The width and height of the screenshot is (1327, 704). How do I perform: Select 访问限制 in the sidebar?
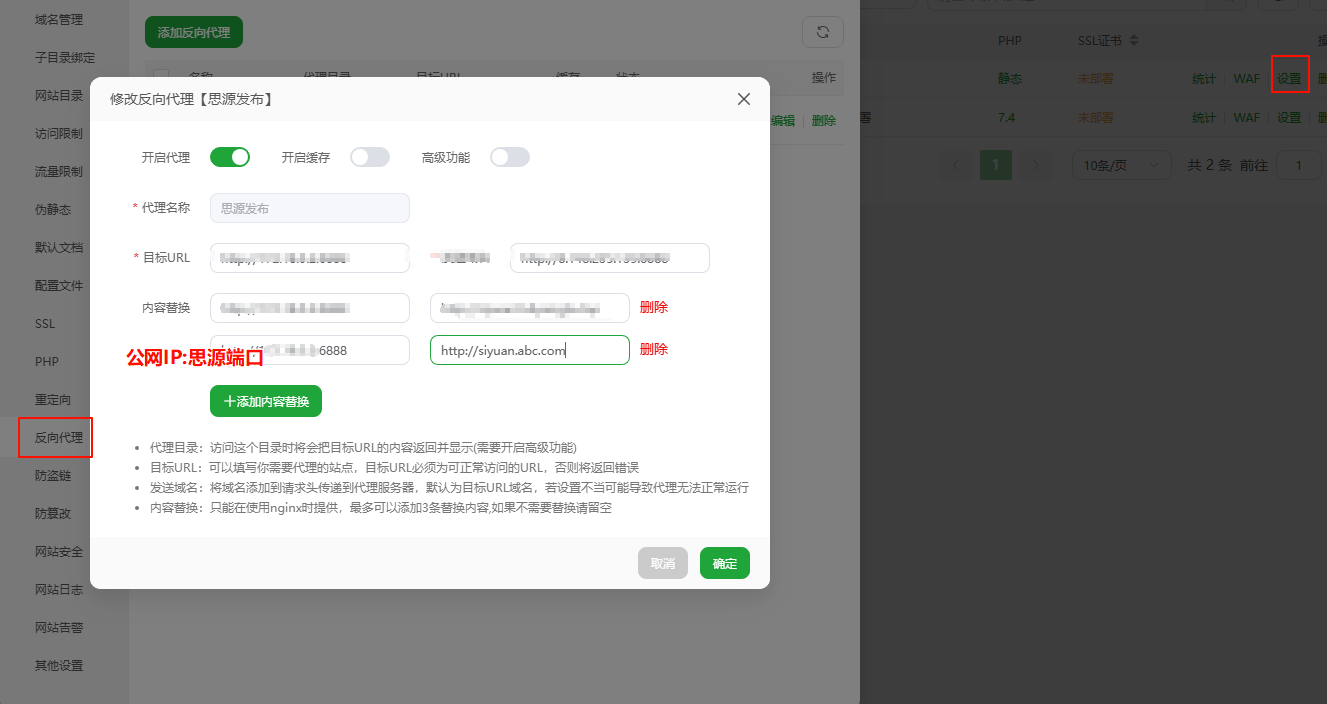click(x=59, y=133)
